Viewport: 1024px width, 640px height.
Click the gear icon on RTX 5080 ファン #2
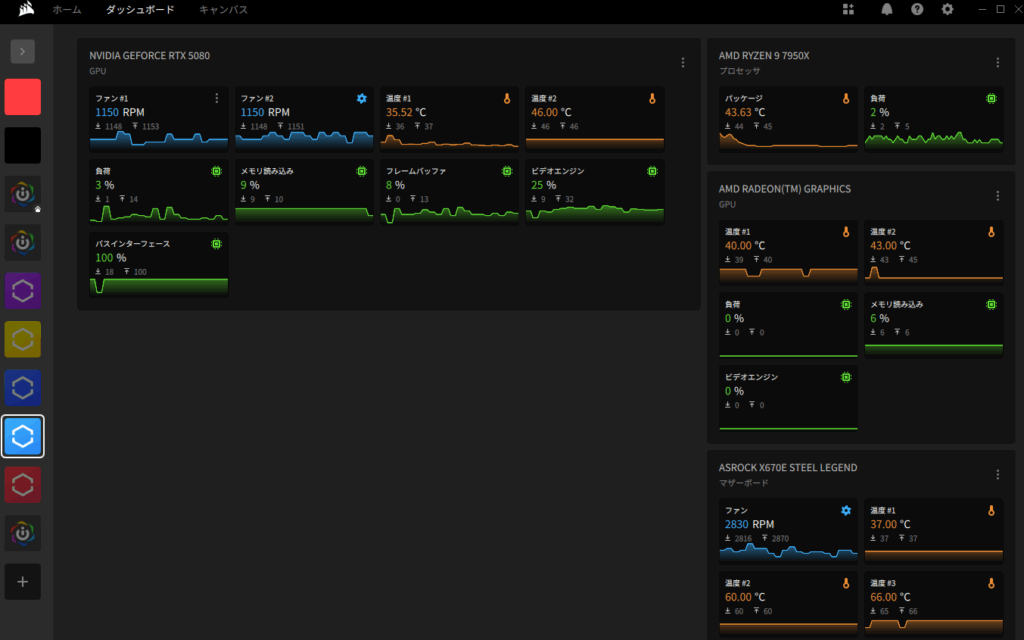coord(362,98)
